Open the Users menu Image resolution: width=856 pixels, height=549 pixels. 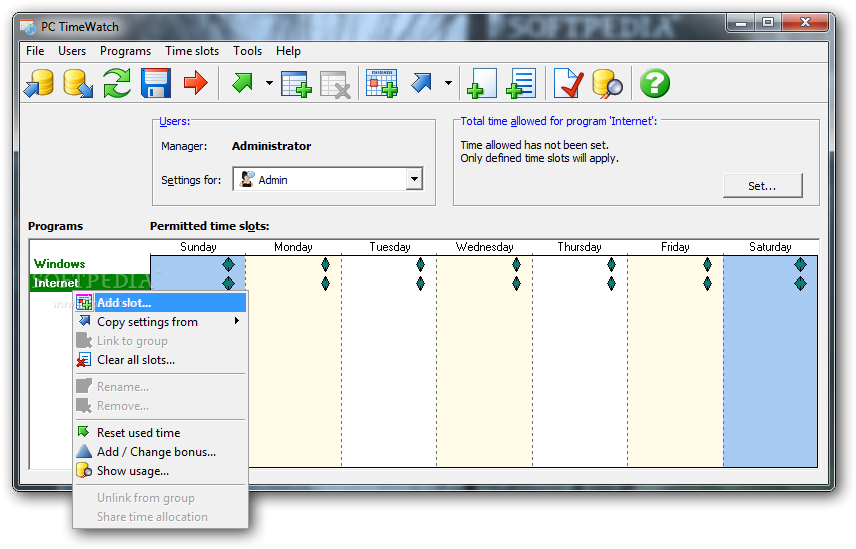coord(72,51)
